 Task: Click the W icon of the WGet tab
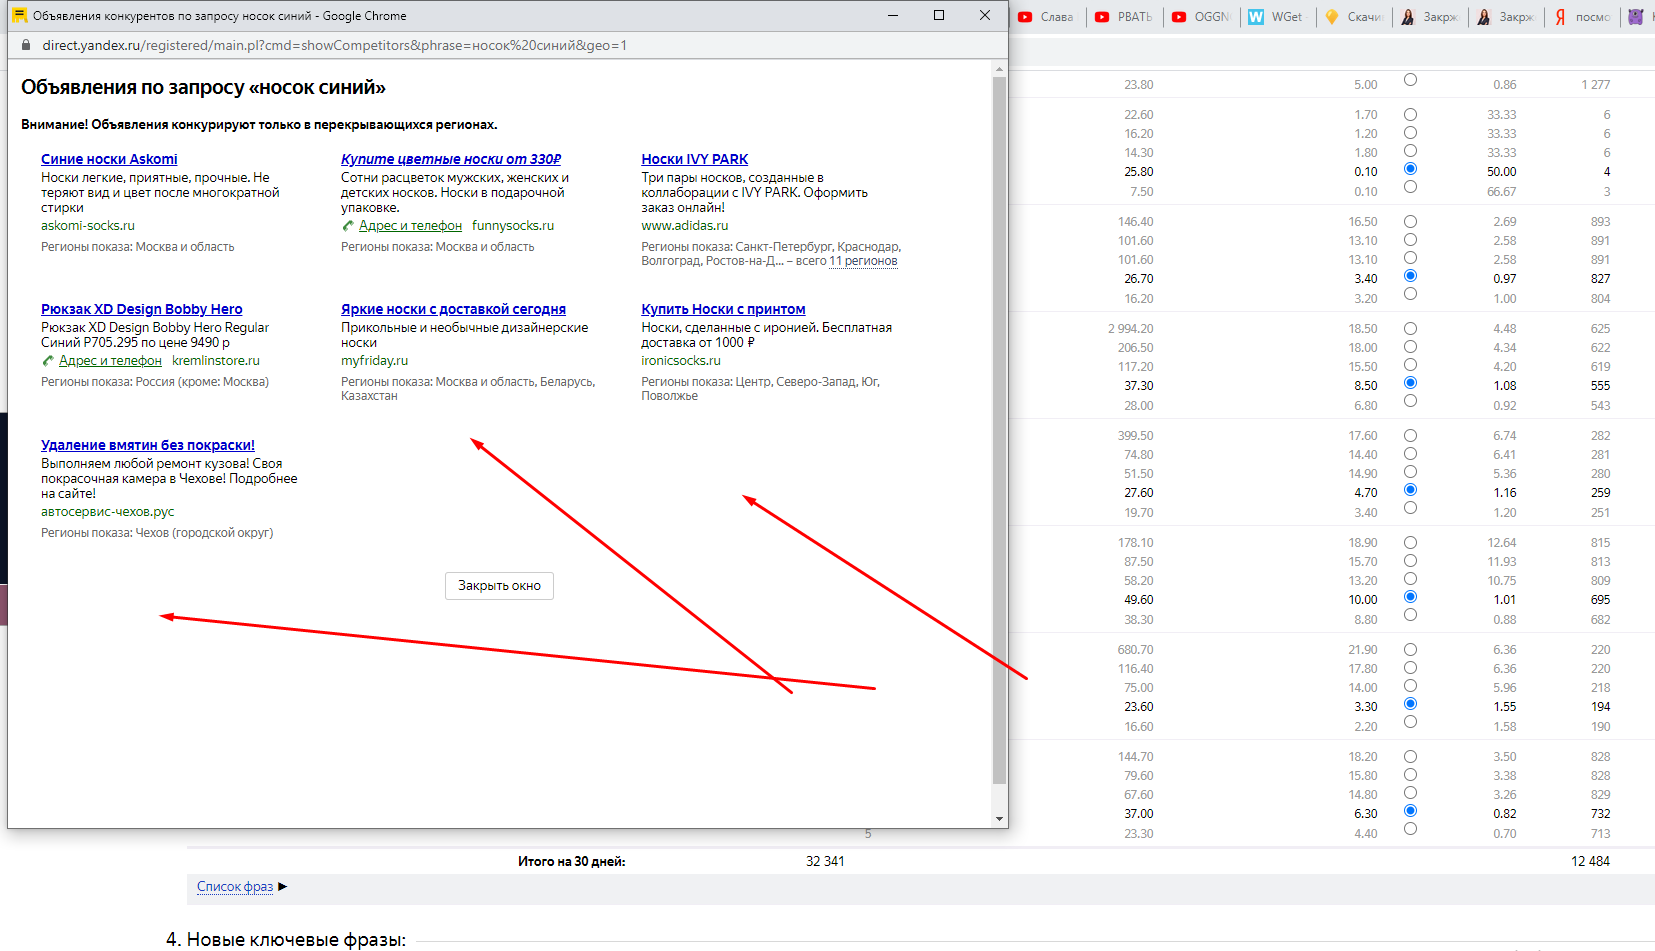1256,17
